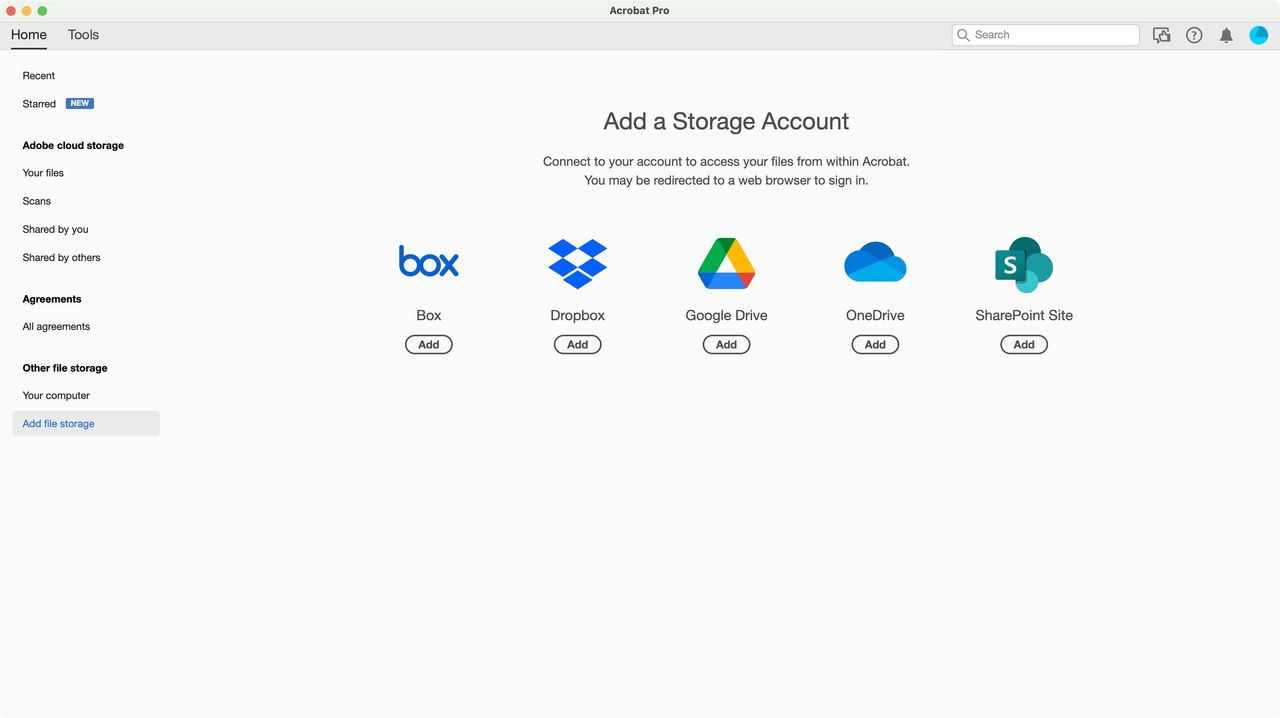This screenshot has height=718, width=1280.
Task: Click the Agreements section header
Action: (52, 300)
